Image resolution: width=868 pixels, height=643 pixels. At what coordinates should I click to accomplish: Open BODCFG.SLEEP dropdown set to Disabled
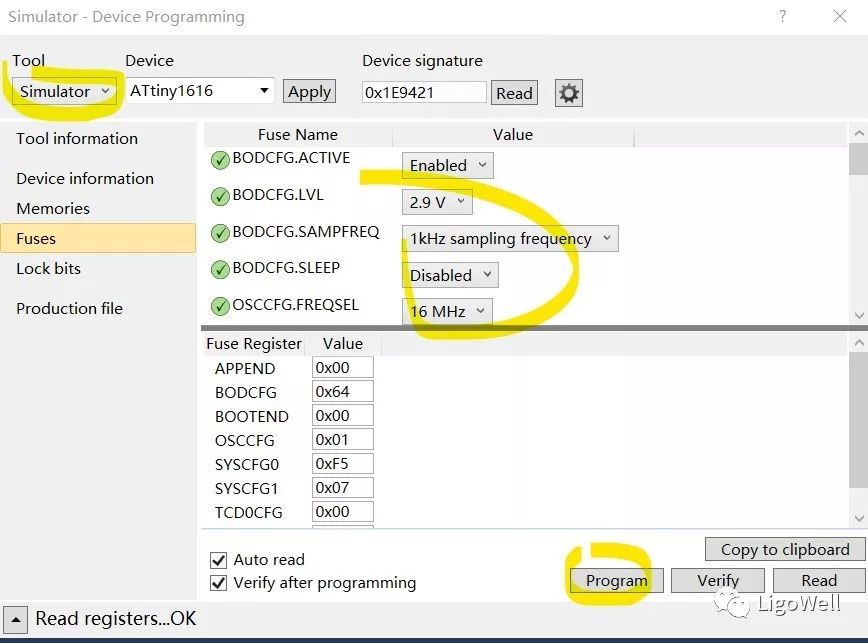pyautogui.click(x=450, y=275)
